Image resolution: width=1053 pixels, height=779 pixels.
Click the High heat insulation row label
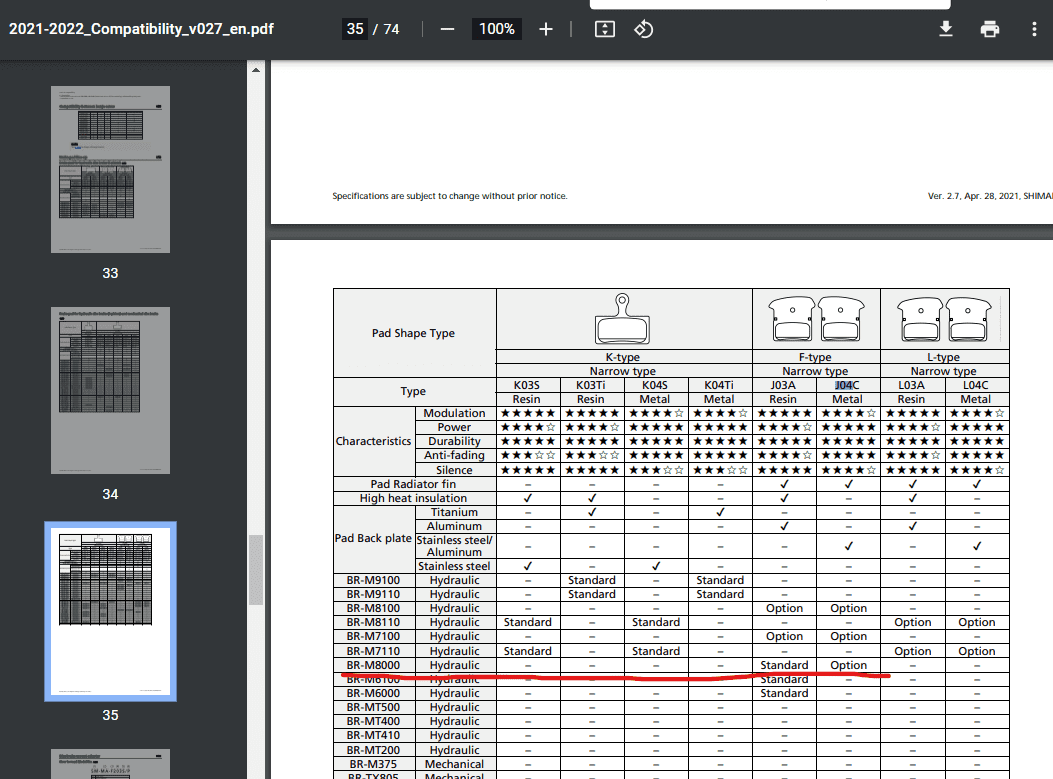click(x=414, y=498)
